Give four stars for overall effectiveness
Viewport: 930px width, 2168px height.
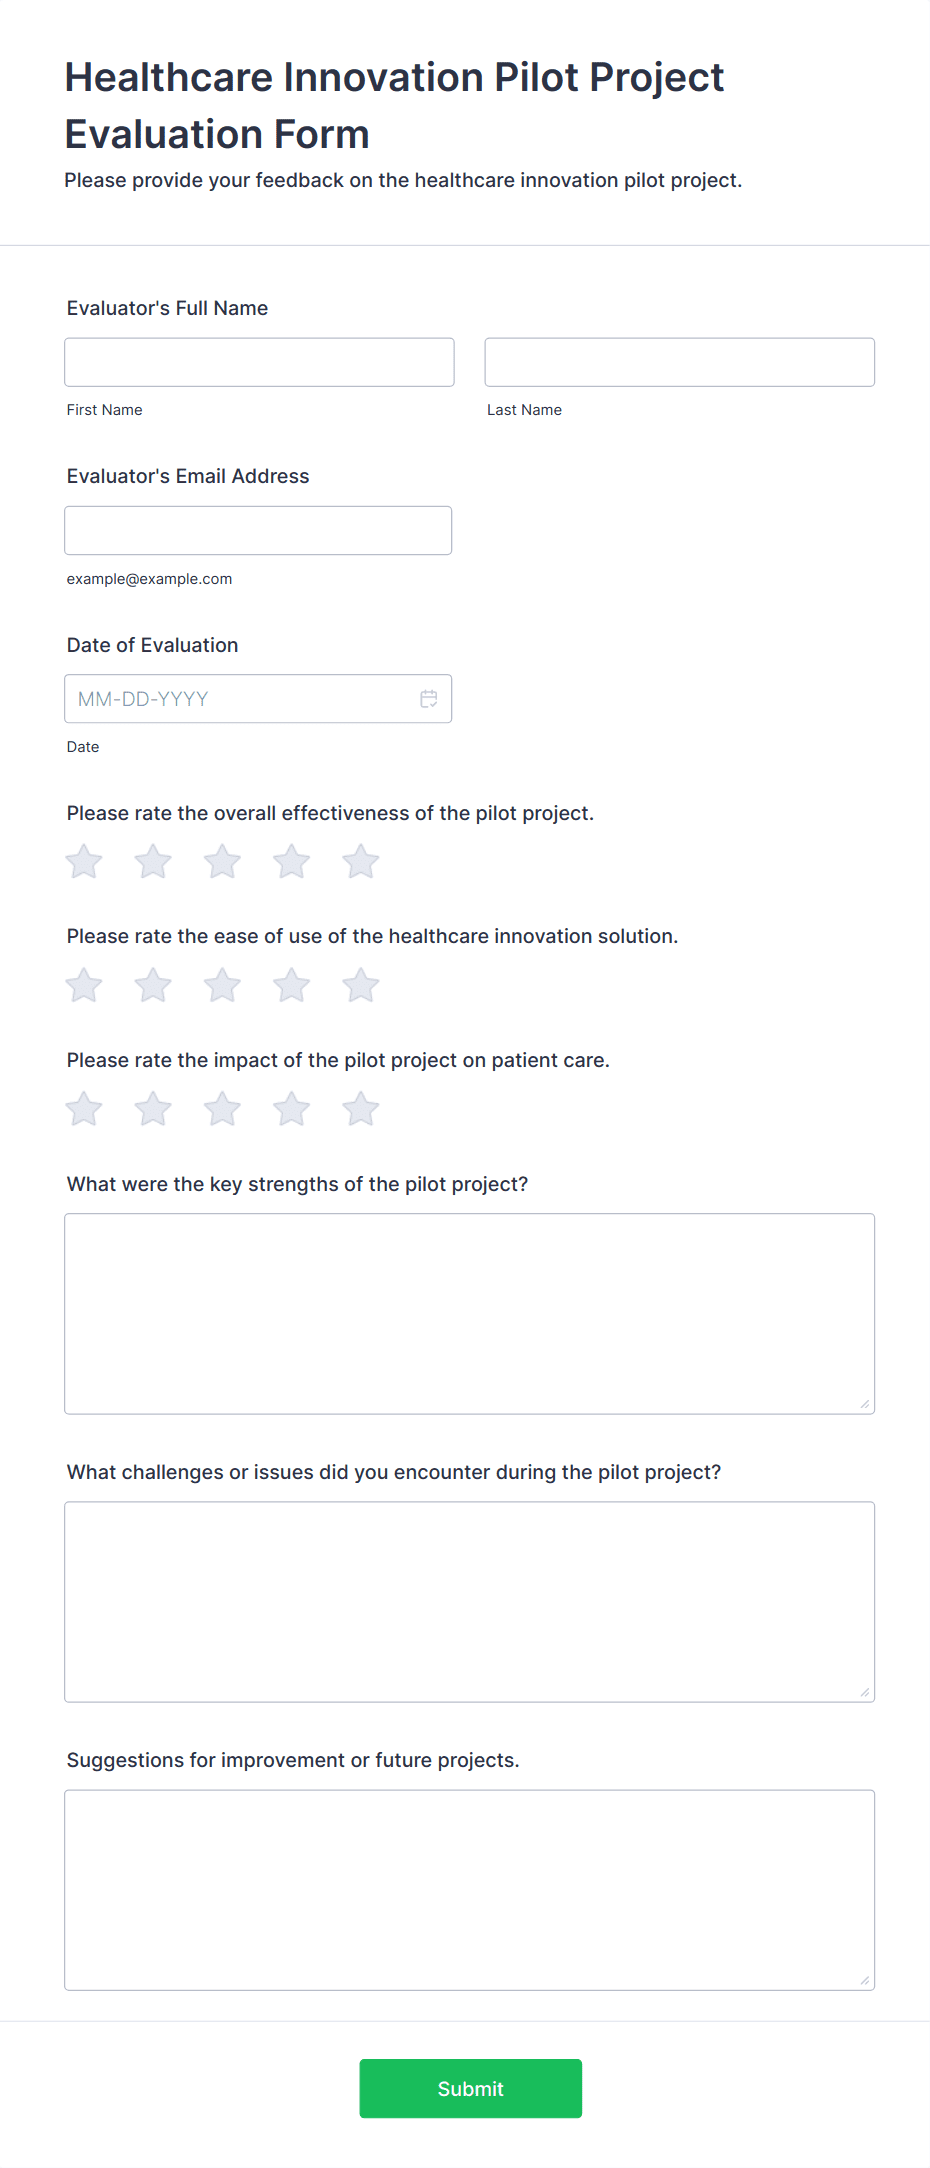291,861
